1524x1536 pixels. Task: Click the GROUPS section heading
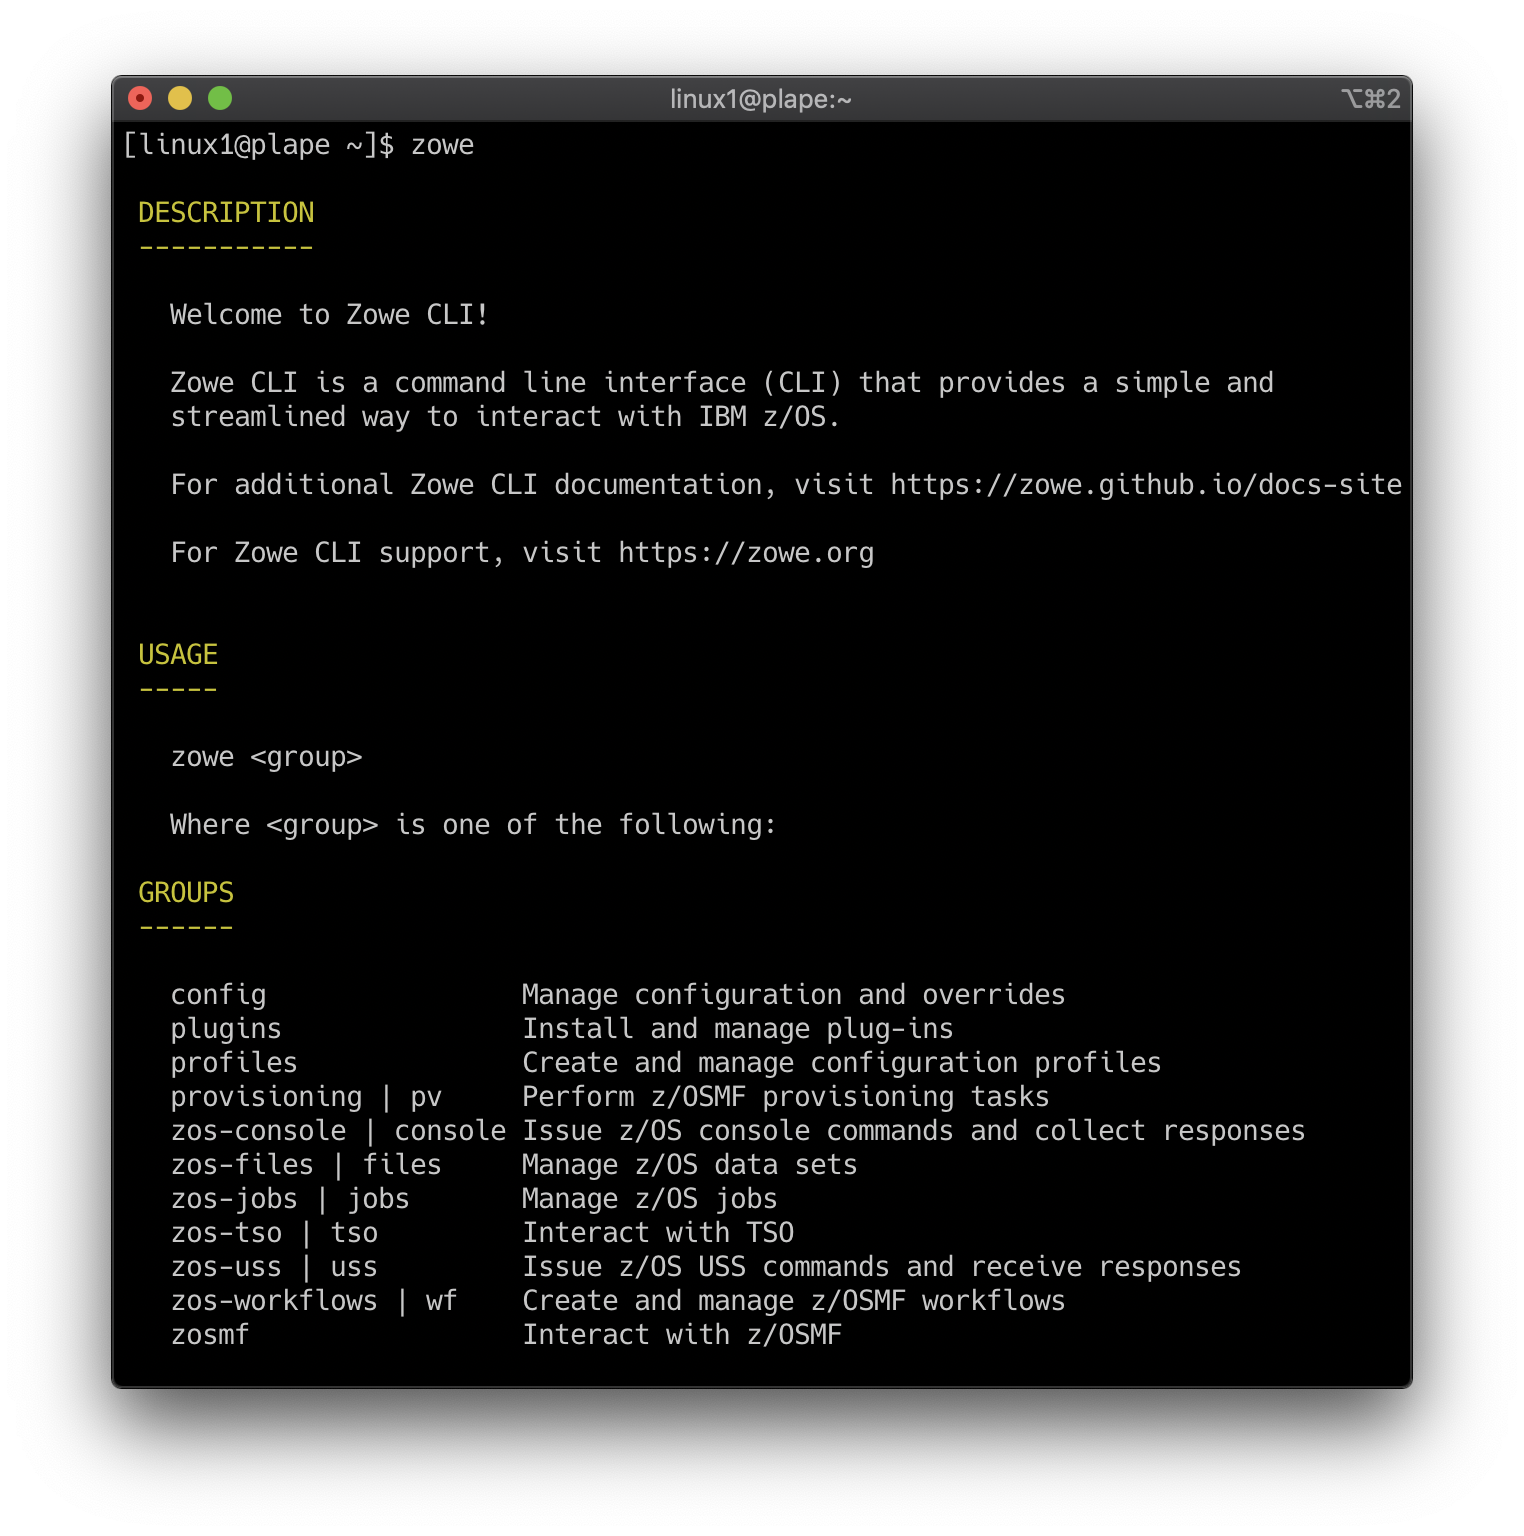(186, 892)
